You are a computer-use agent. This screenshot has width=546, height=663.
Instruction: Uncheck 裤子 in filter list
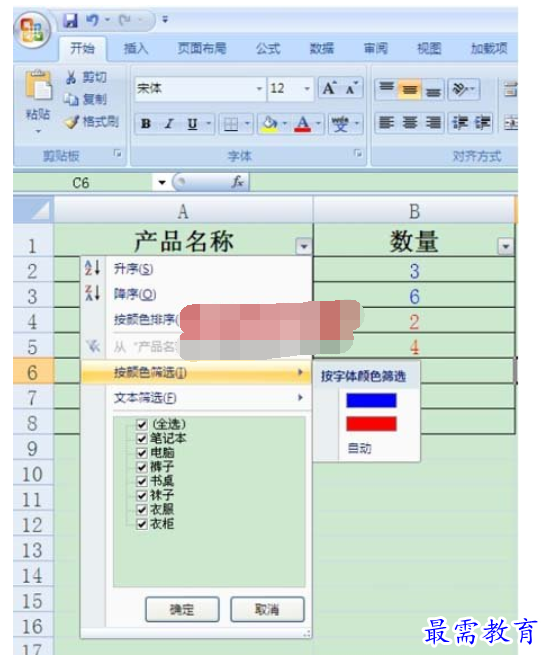tap(142, 467)
